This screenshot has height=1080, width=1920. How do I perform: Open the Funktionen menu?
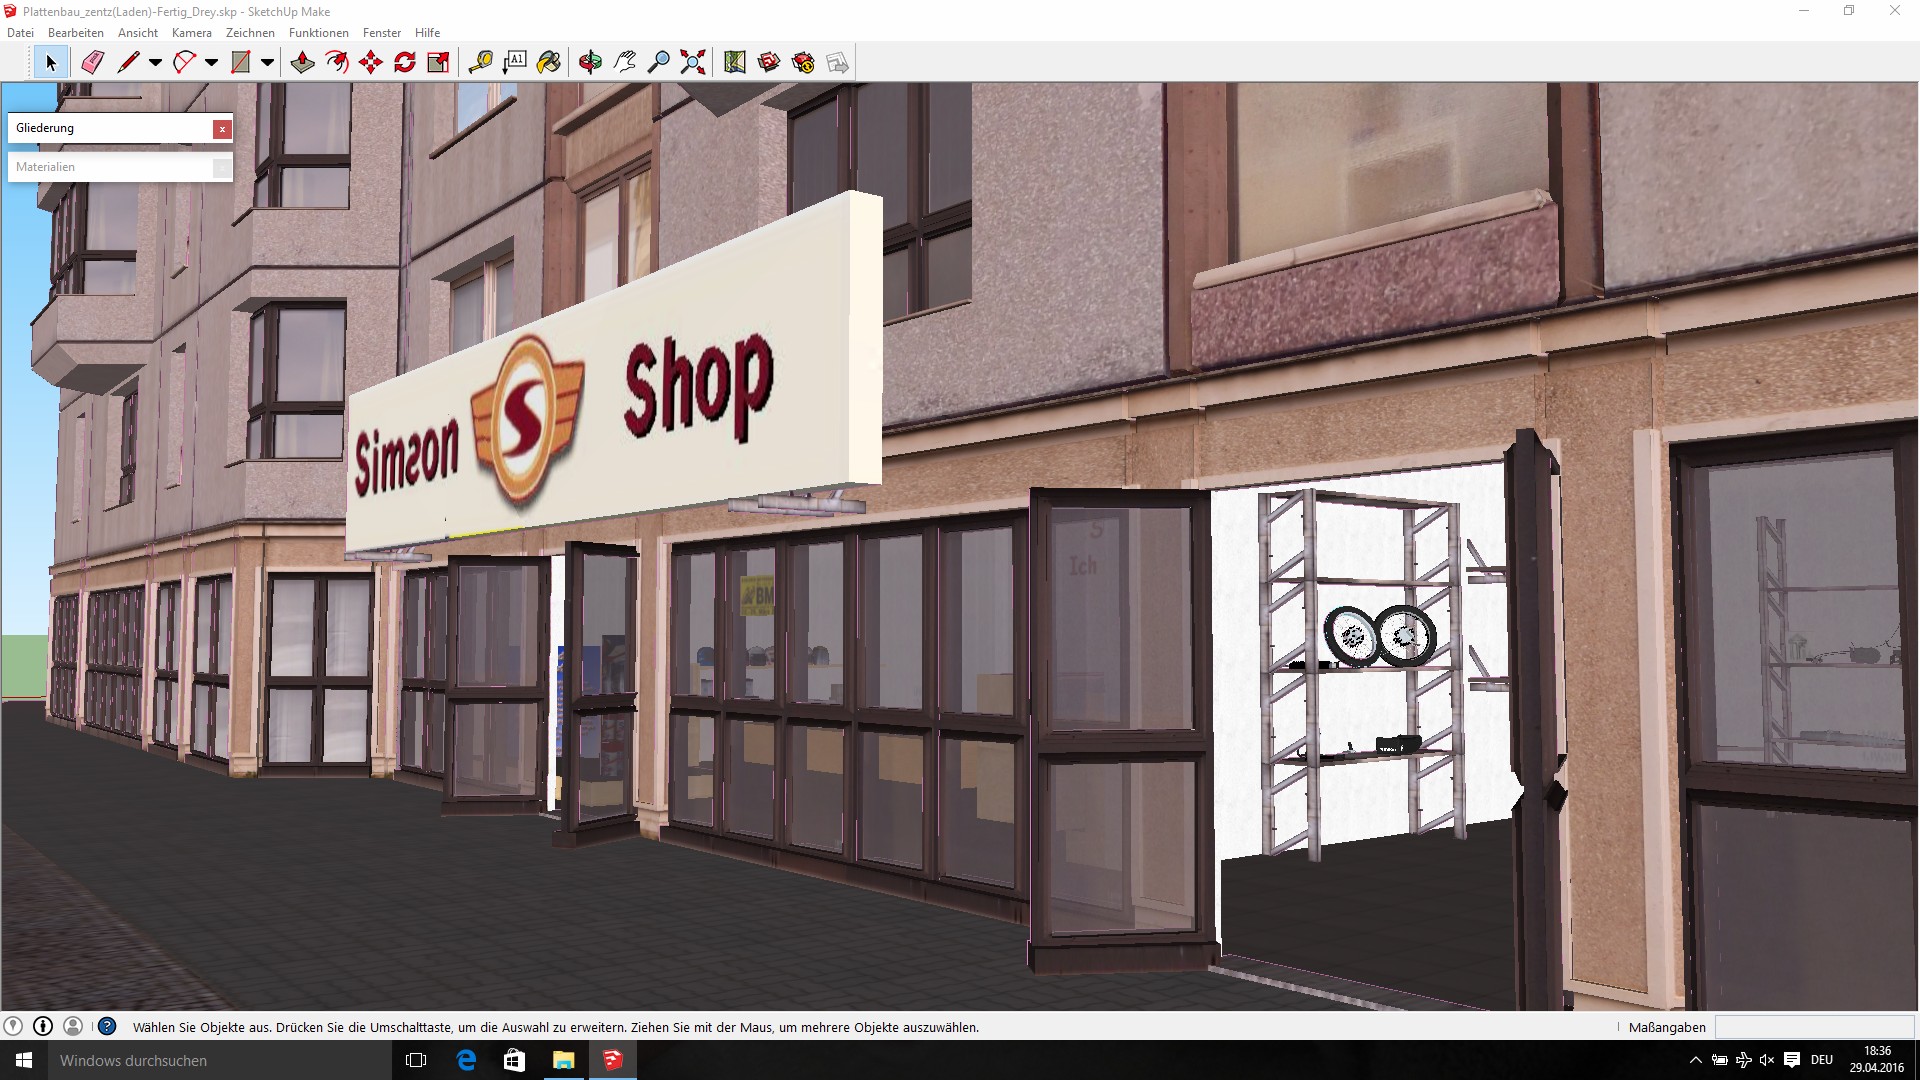[319, 33]
